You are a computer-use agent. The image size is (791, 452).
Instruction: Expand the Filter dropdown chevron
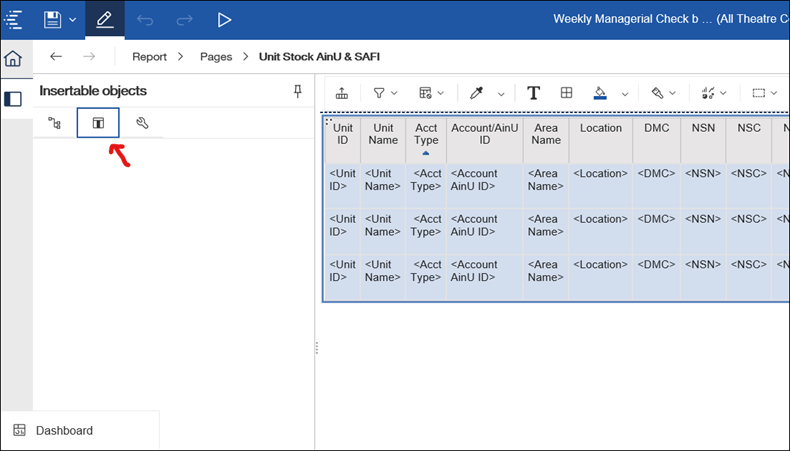[394, 93]
